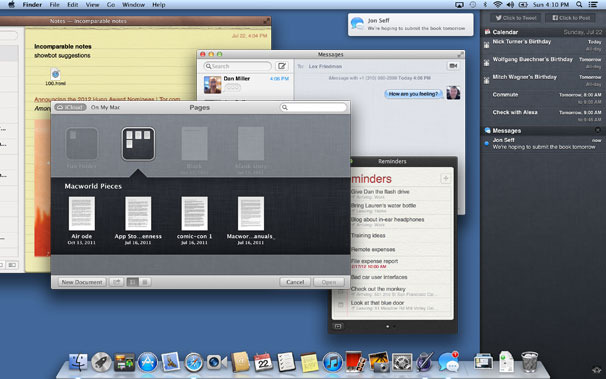Viewport: 606px width, 379px height.
Task: Open the File menu
Action: pos(54,5)
